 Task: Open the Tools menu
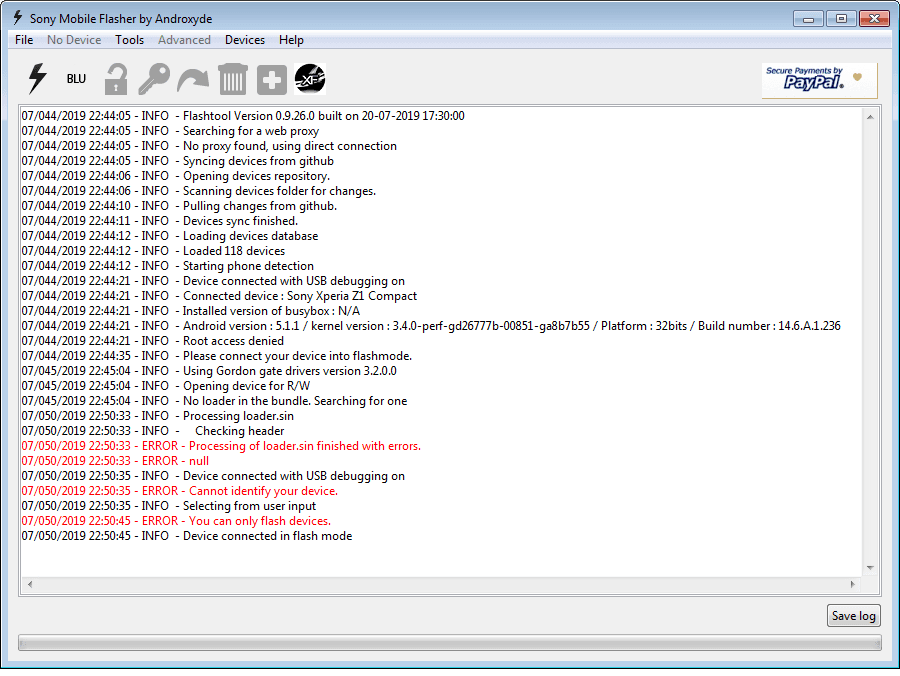tap(130, 40)
